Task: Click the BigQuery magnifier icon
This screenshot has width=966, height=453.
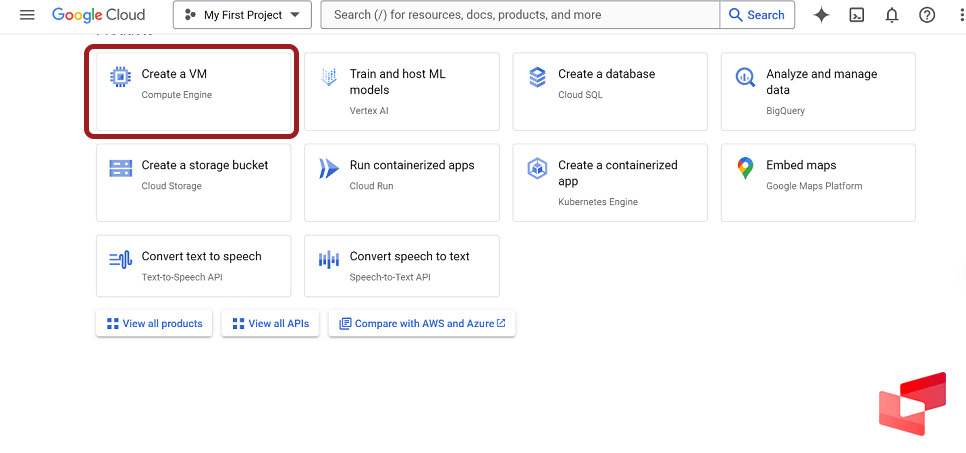Action: point(745,77)
